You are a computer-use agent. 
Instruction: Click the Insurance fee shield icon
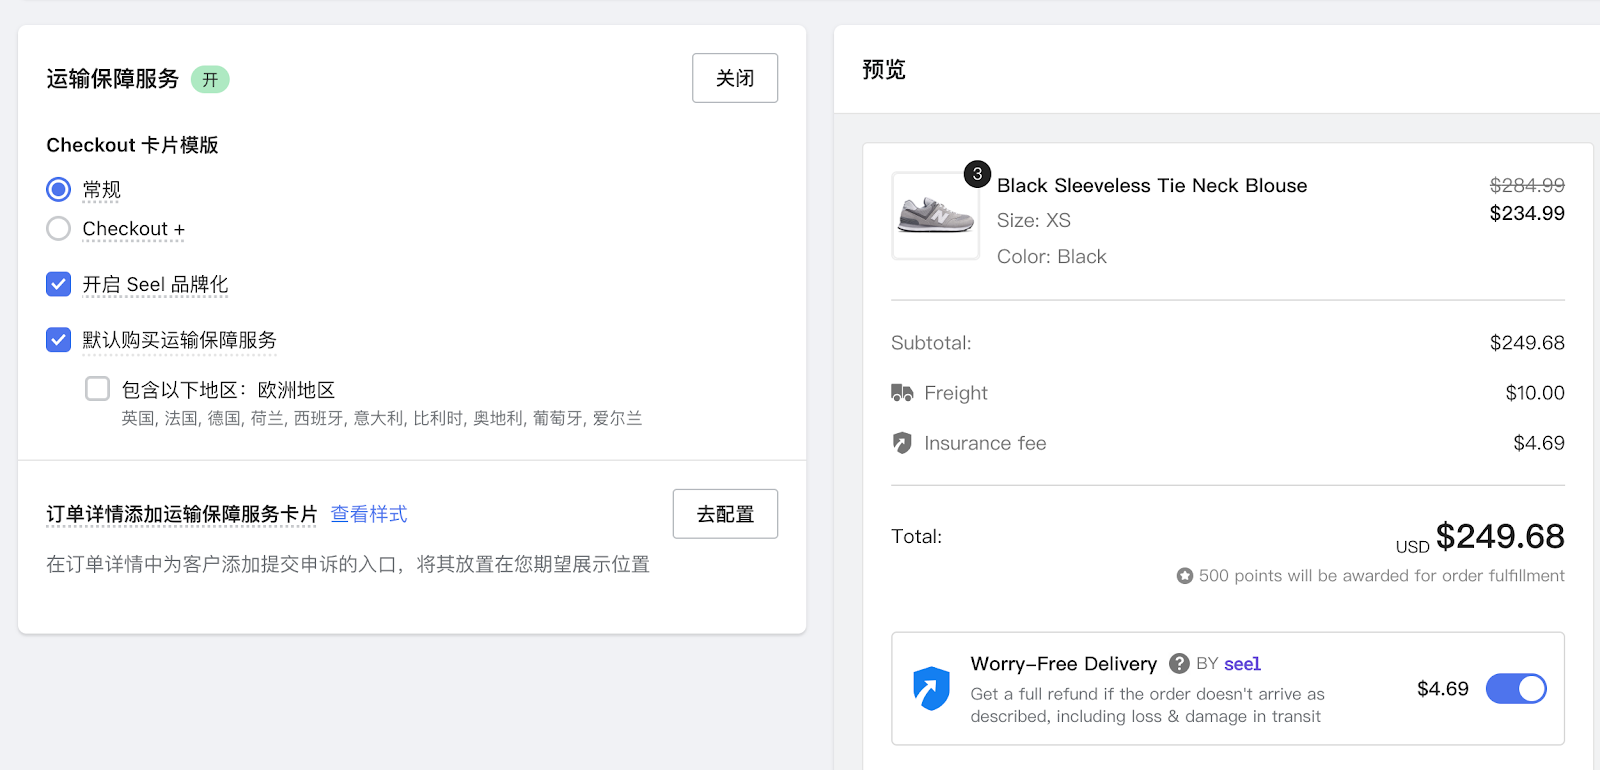pos(902,443)
